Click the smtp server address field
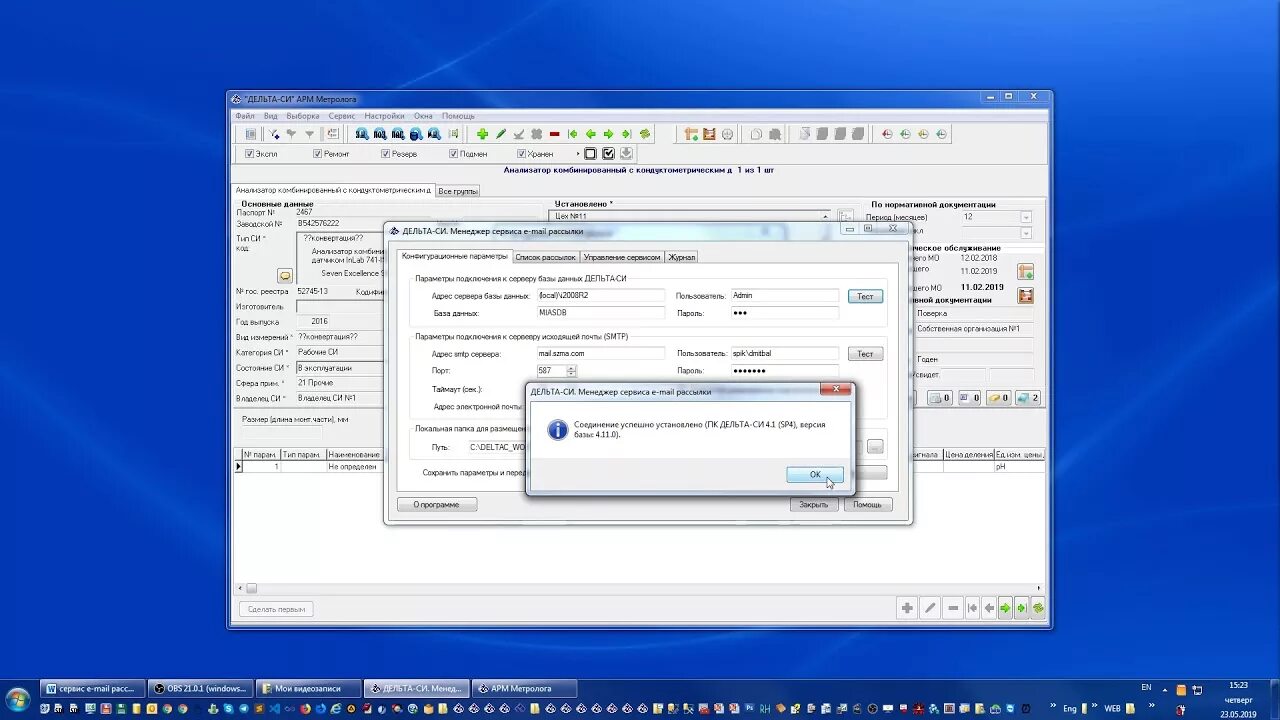Screen dimensions: 1280x720 tap(600, 353)
